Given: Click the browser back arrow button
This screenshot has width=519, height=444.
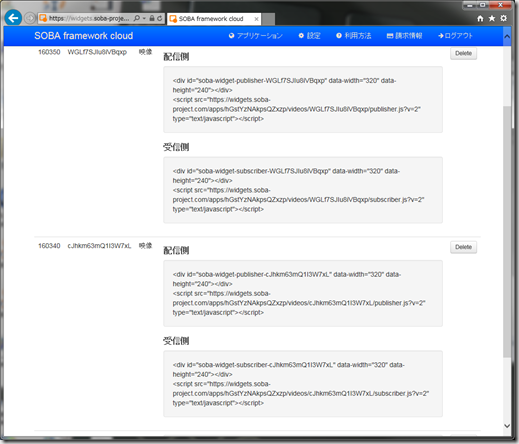Looking at the screenshot, I should tap(13, 18).
